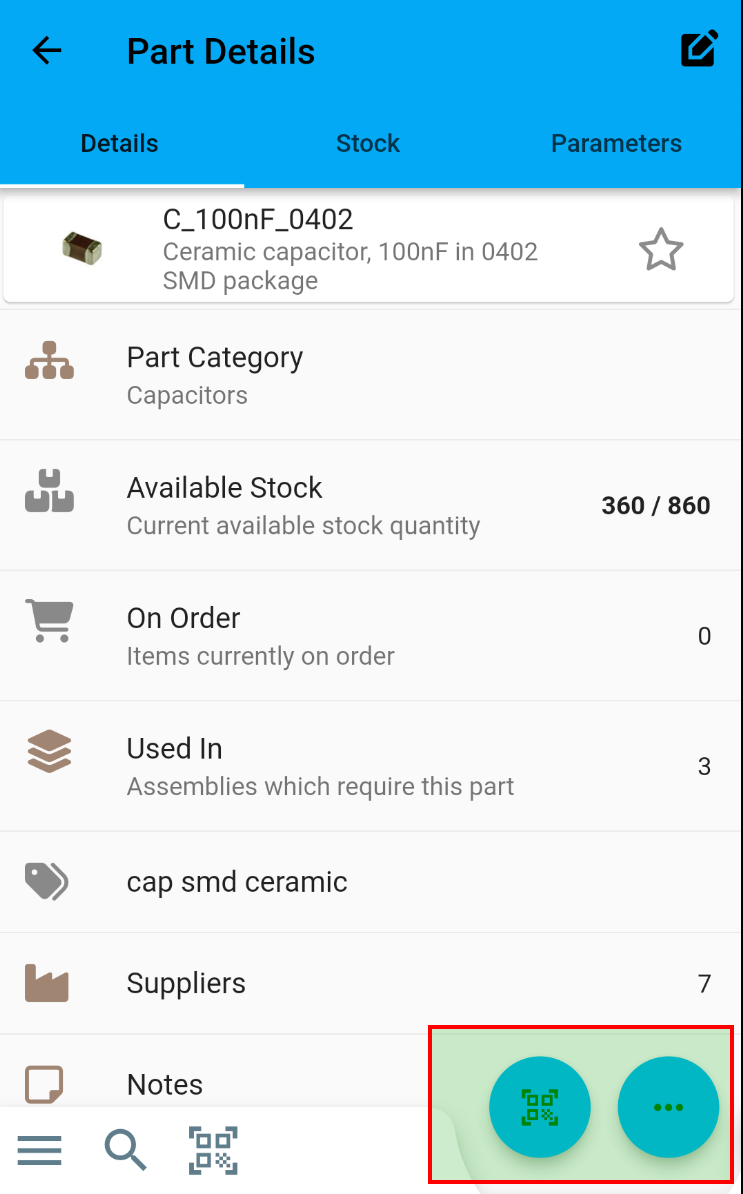Go back using the arrow icon
Screen dimensions: 743x1194
(47, 51)
